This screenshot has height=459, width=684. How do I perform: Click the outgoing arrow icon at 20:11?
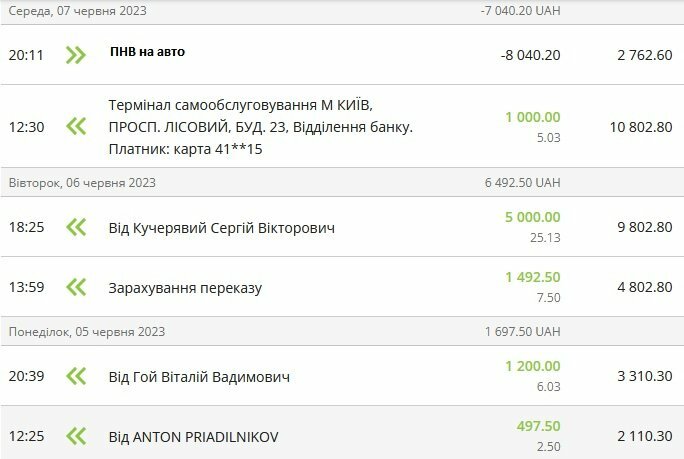(x=76, y=54)
